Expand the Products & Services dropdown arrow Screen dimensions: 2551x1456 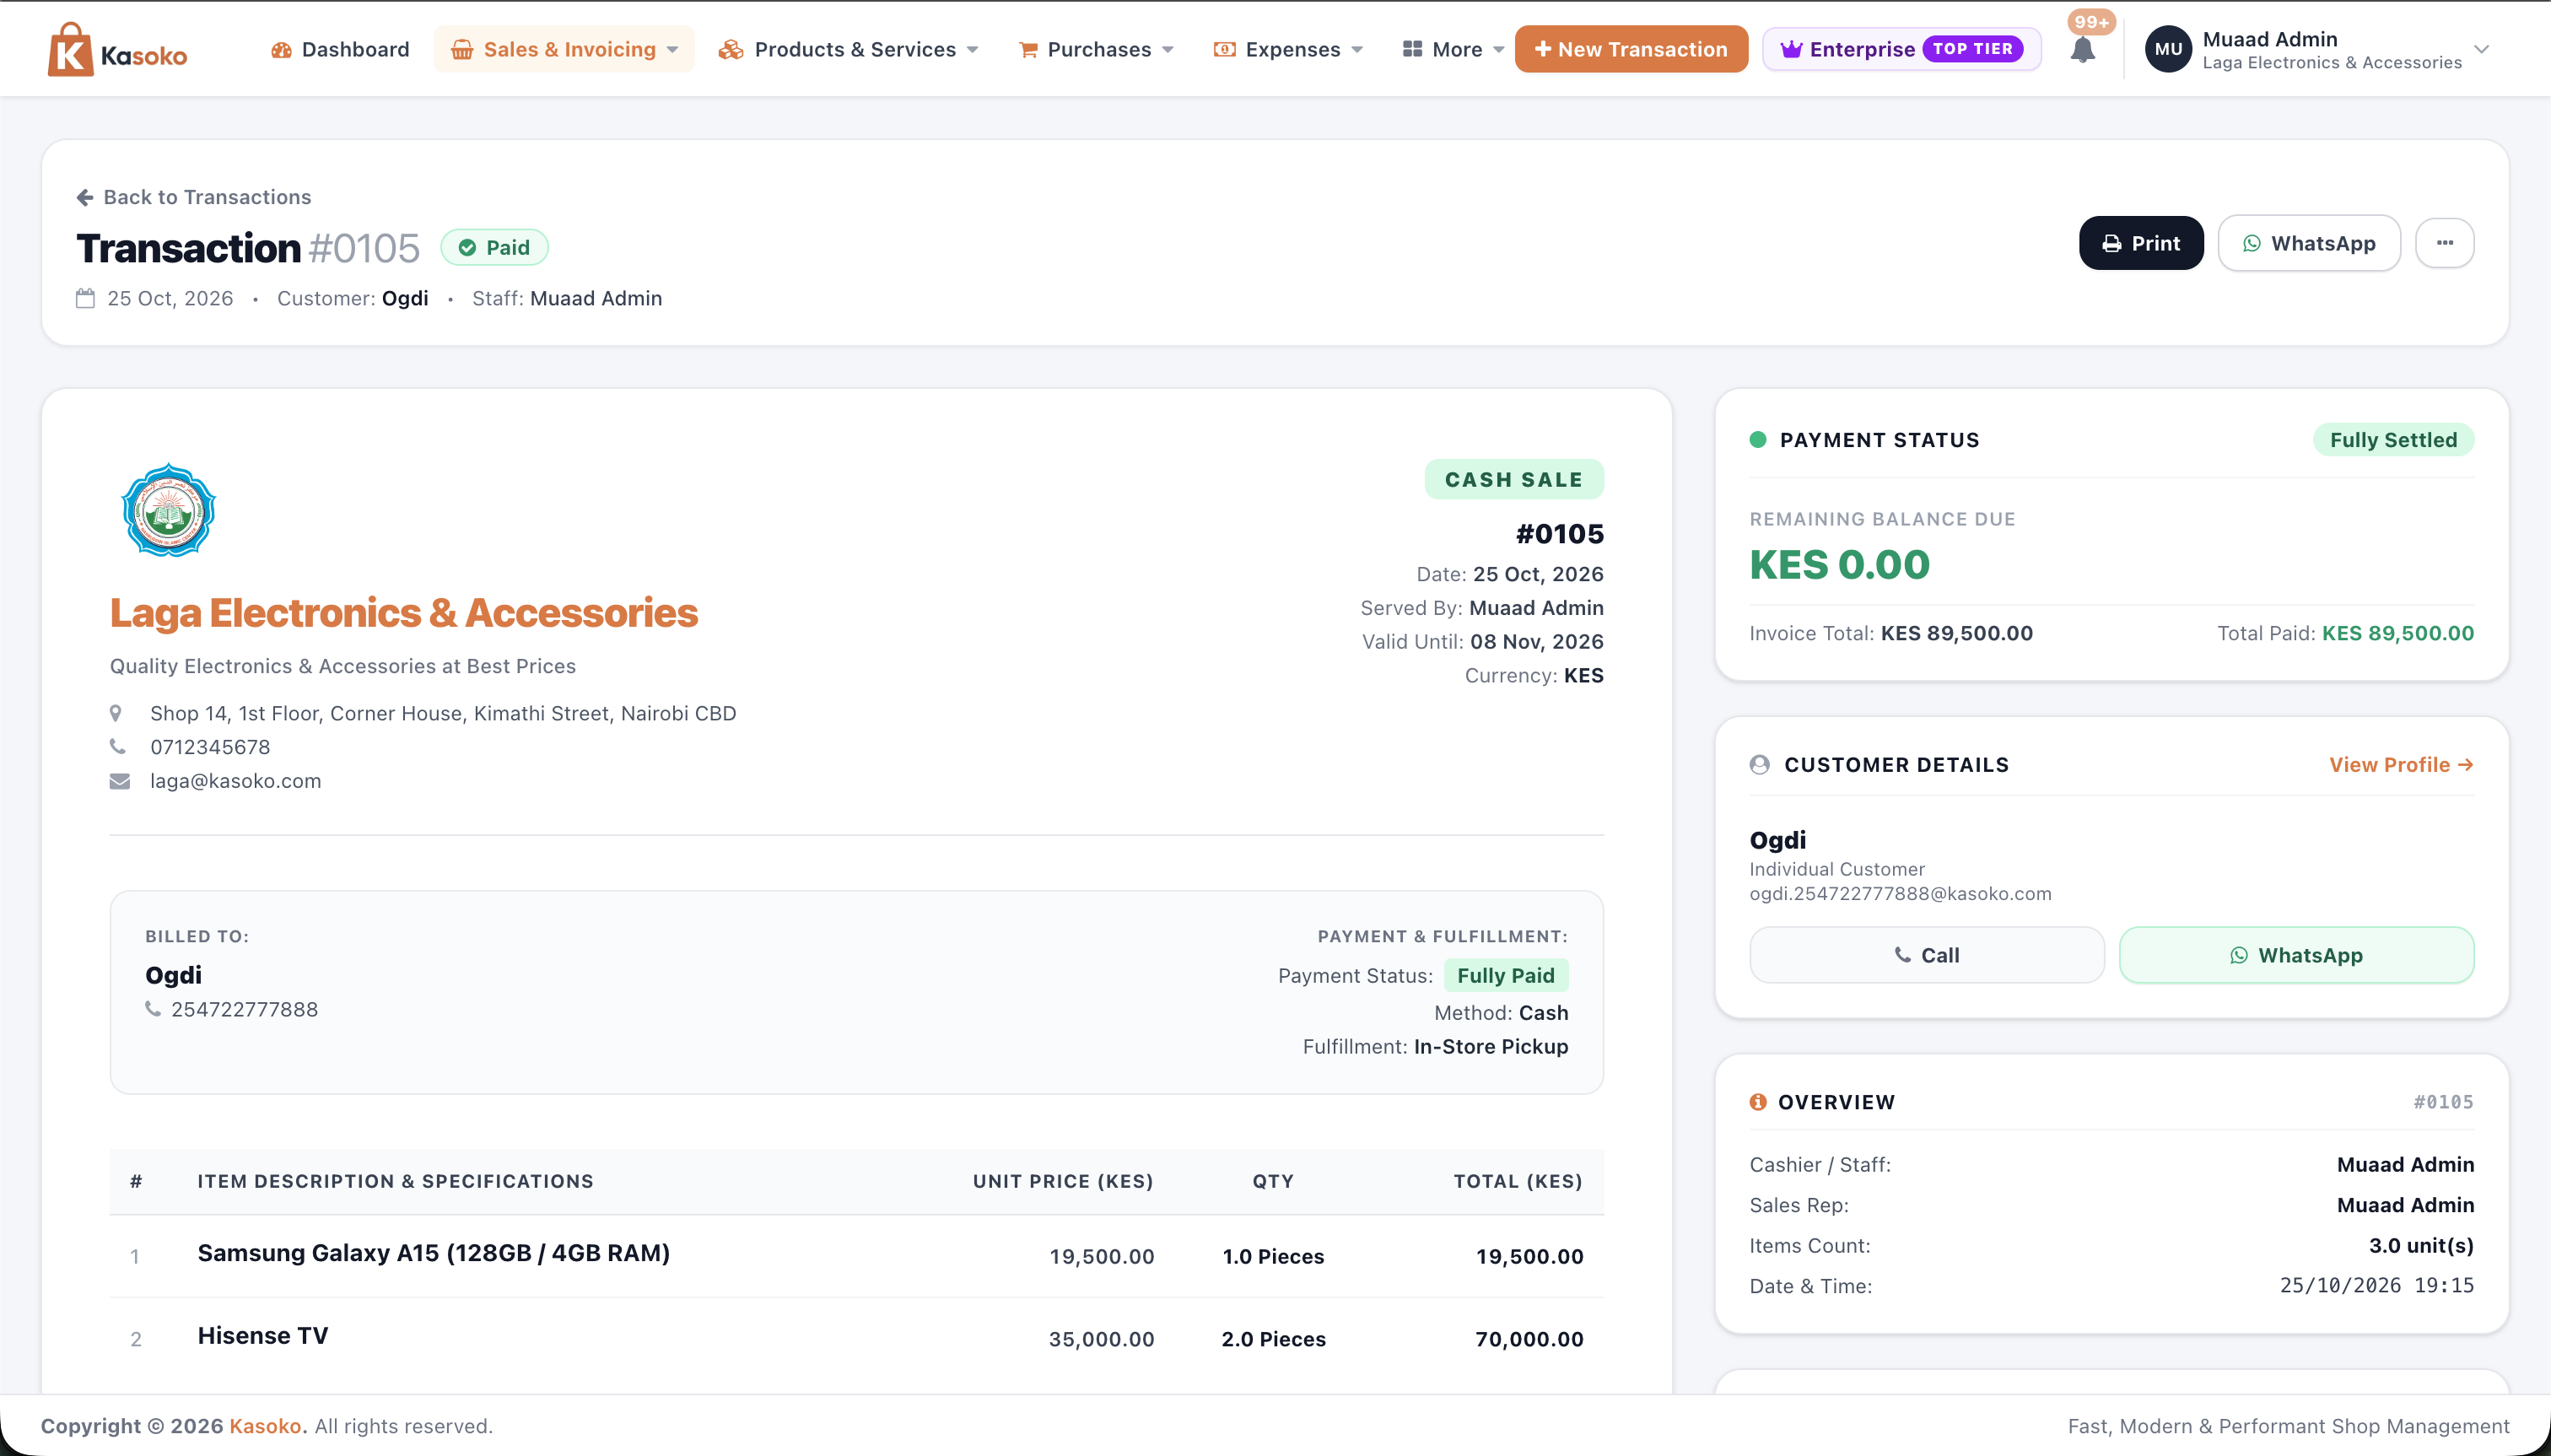[x=973, y=50]
